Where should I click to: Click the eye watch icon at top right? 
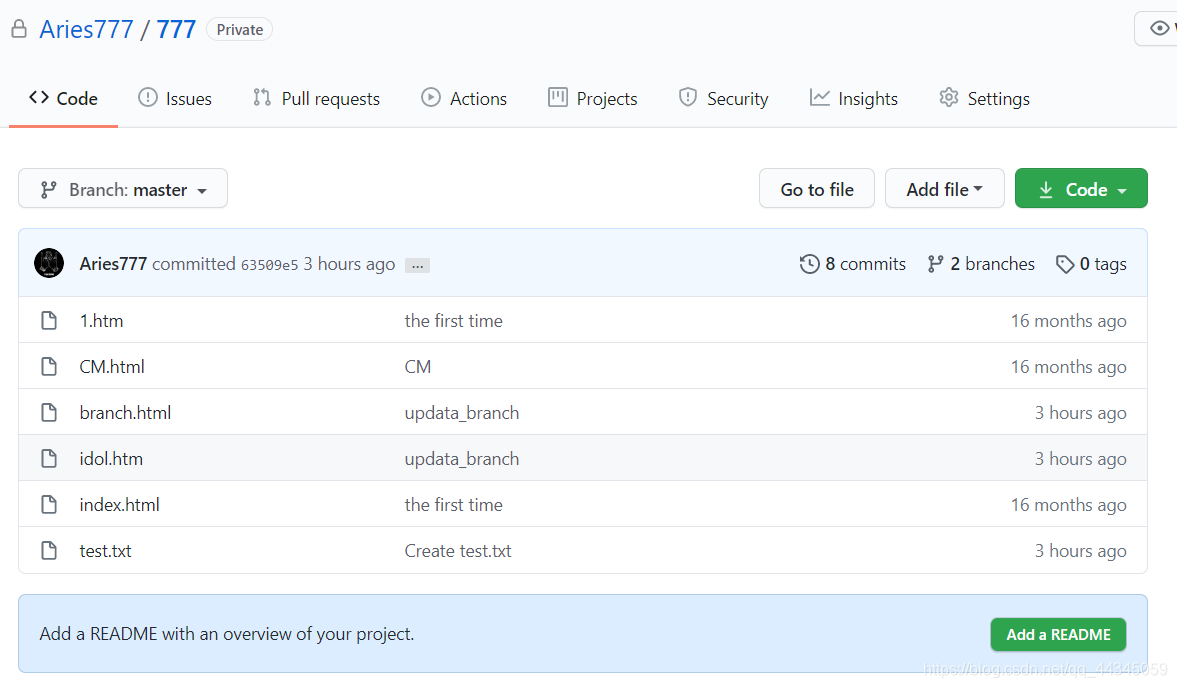point(1160,29)
